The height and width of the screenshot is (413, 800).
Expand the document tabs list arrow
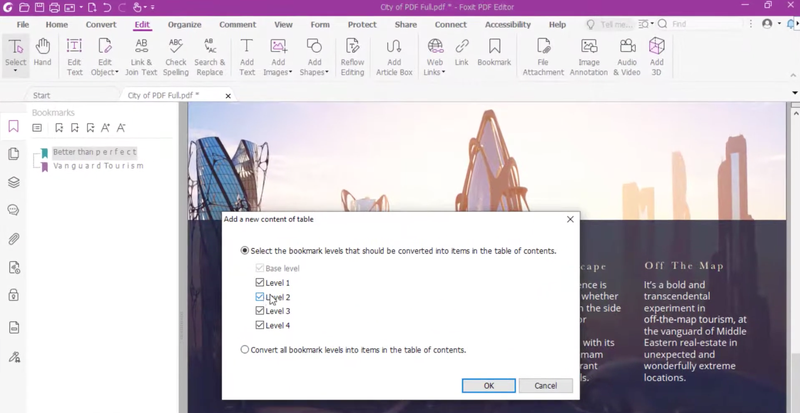pos(795,93)
